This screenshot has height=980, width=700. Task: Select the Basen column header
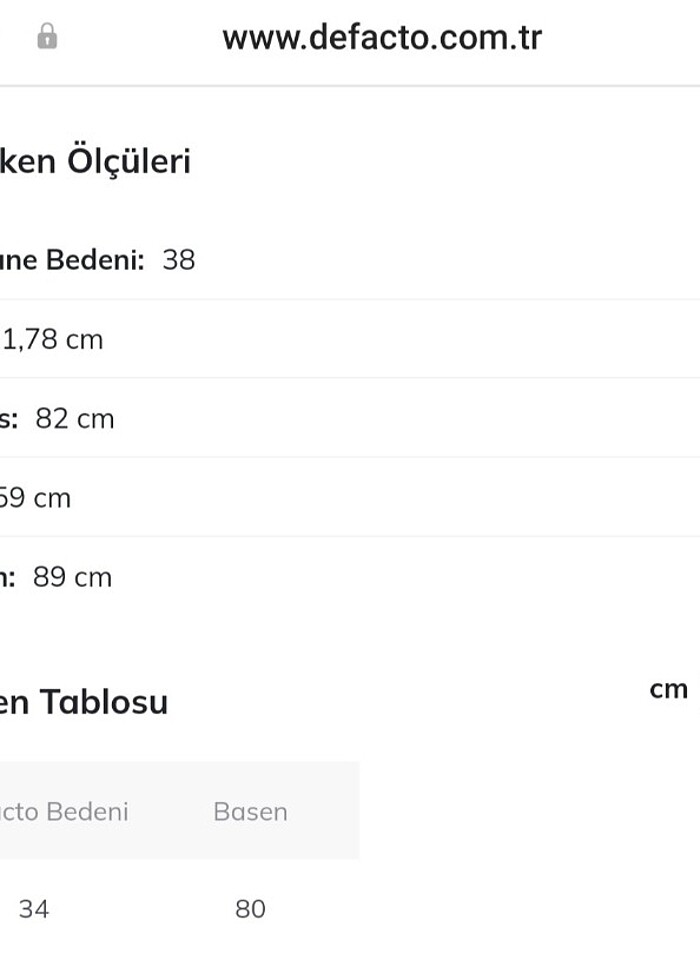pyautogui.click(x=251, y=812)
